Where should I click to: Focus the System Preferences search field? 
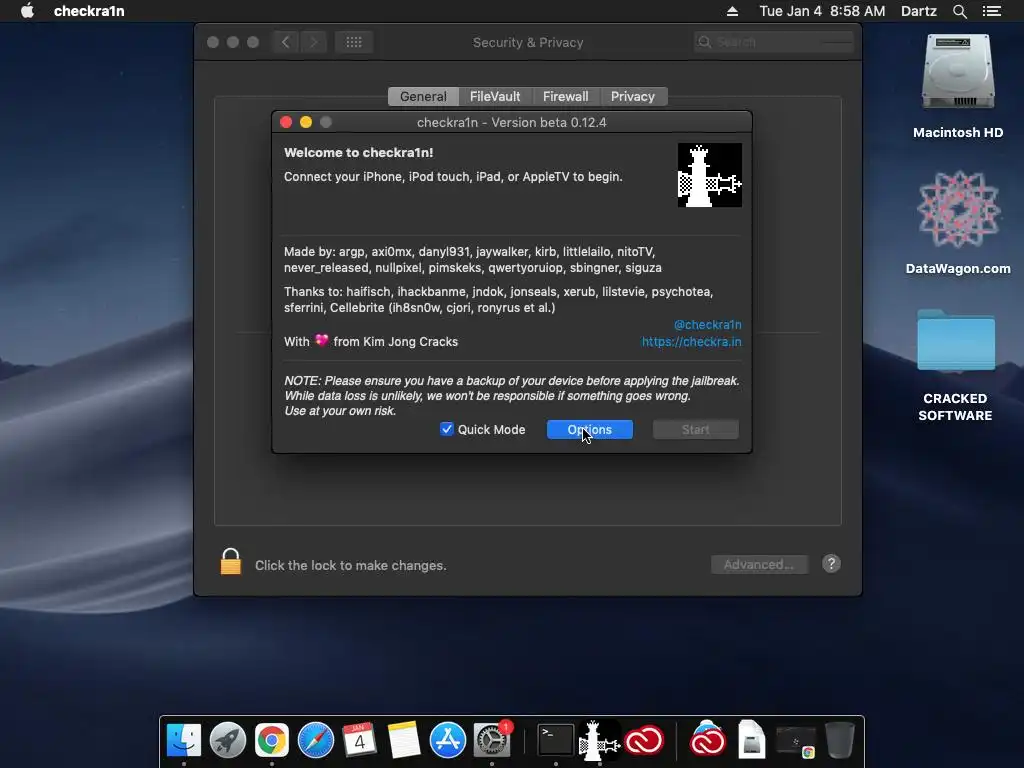coord(774,42)
